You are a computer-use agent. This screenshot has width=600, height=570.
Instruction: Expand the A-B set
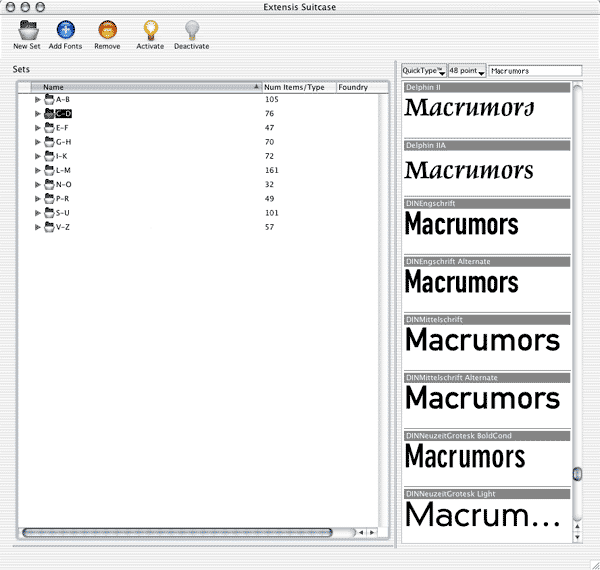(x=38, y=100)
